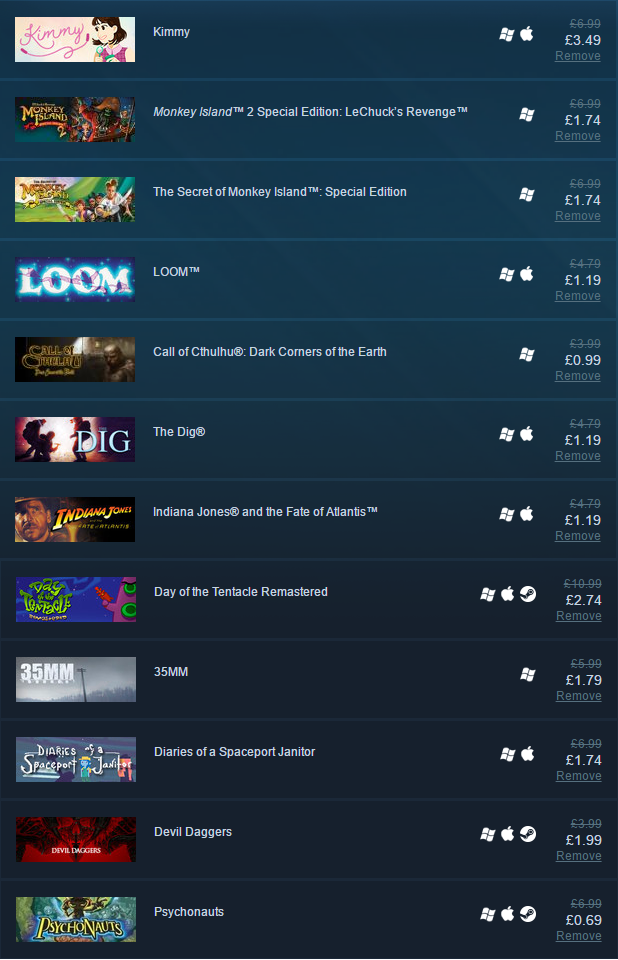Viewport: 618px width, 960px height.
Task: Click the SteamOS icon for Day of the Tentacle
Action: [528, 594]
